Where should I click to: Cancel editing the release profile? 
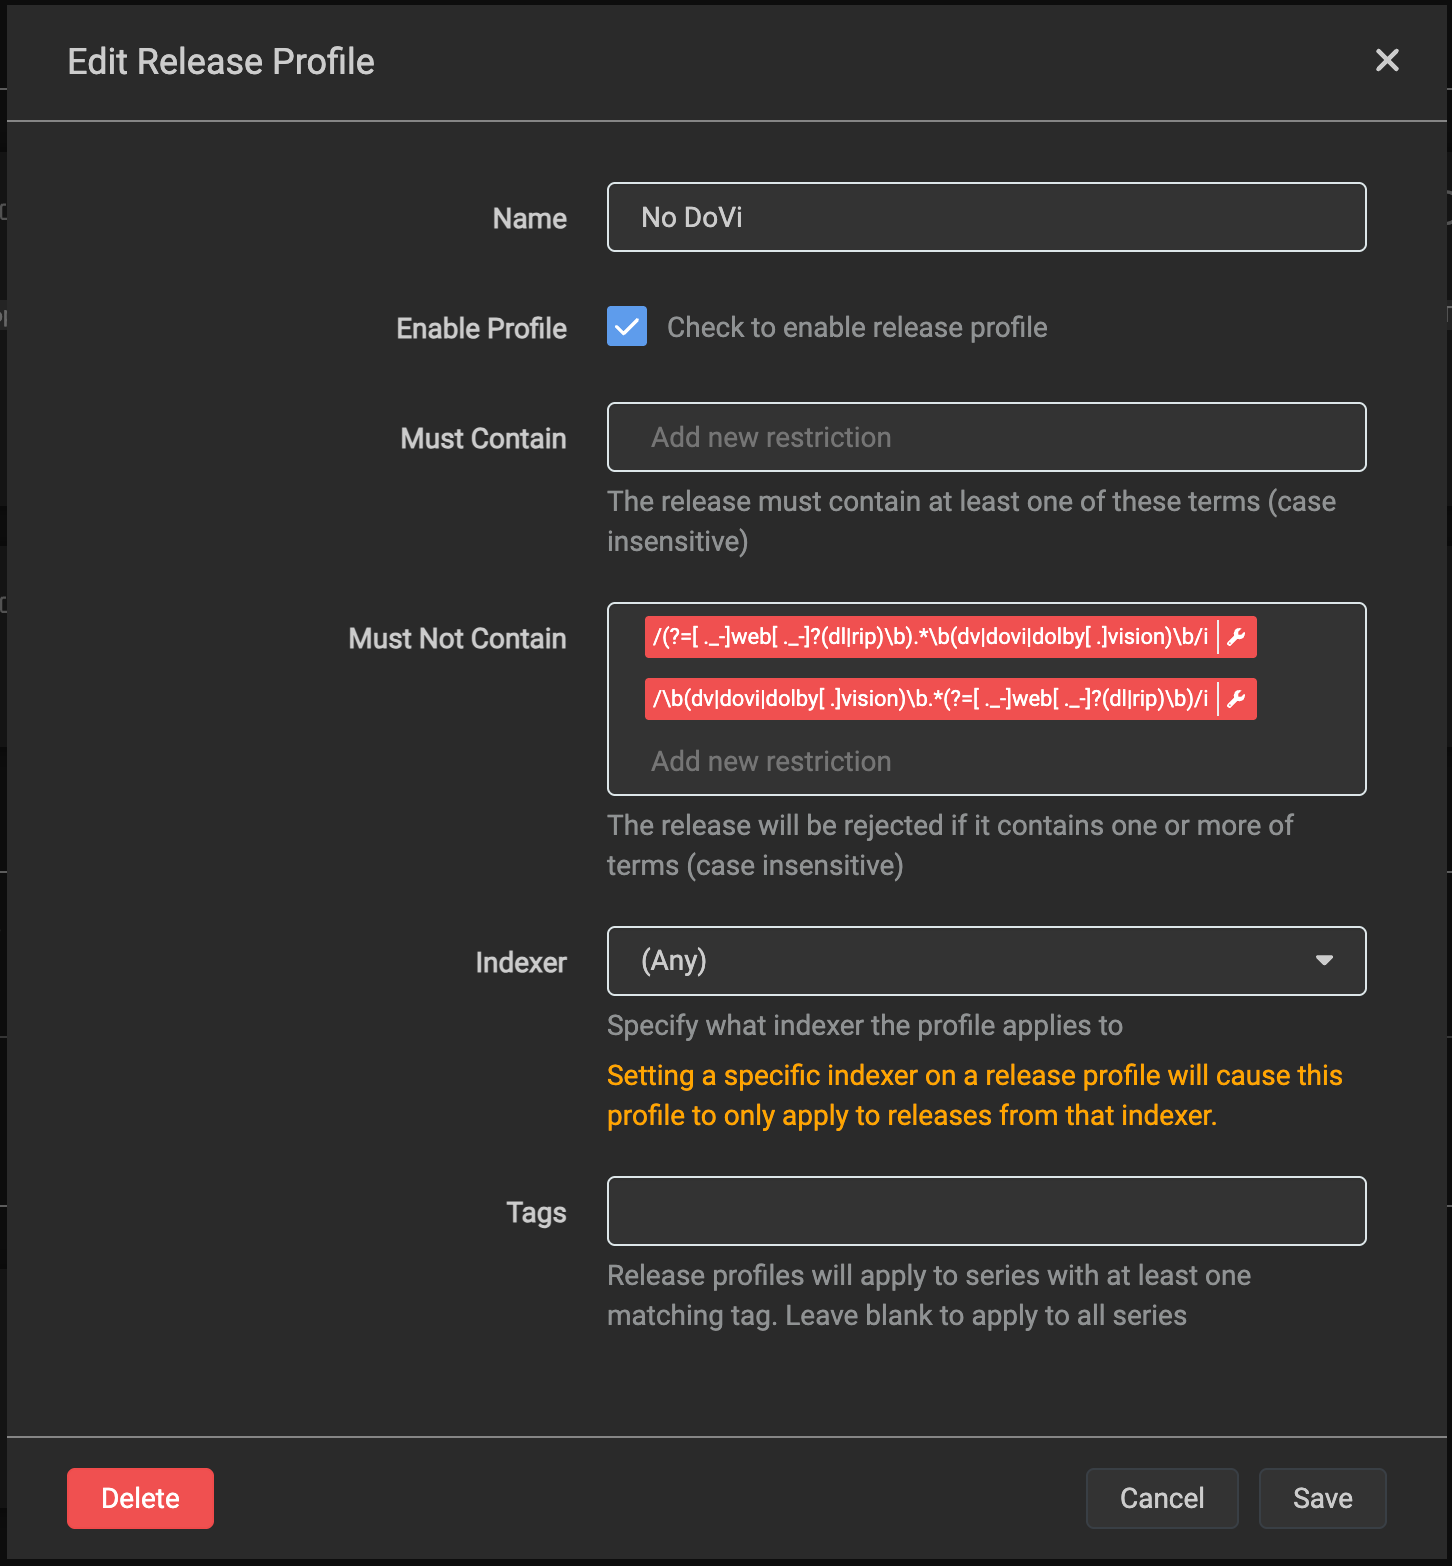pyautogui.click(x=1161, y=1498)
